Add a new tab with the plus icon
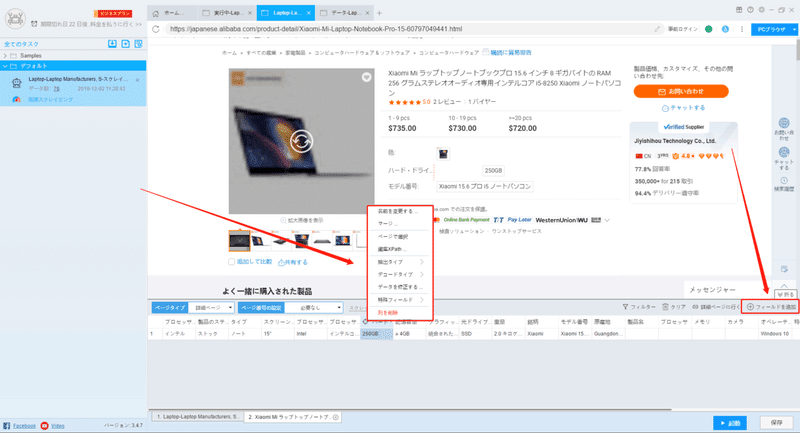Viewport: 800px width, 433px height. pyautogui.click(x=379, y=13)
